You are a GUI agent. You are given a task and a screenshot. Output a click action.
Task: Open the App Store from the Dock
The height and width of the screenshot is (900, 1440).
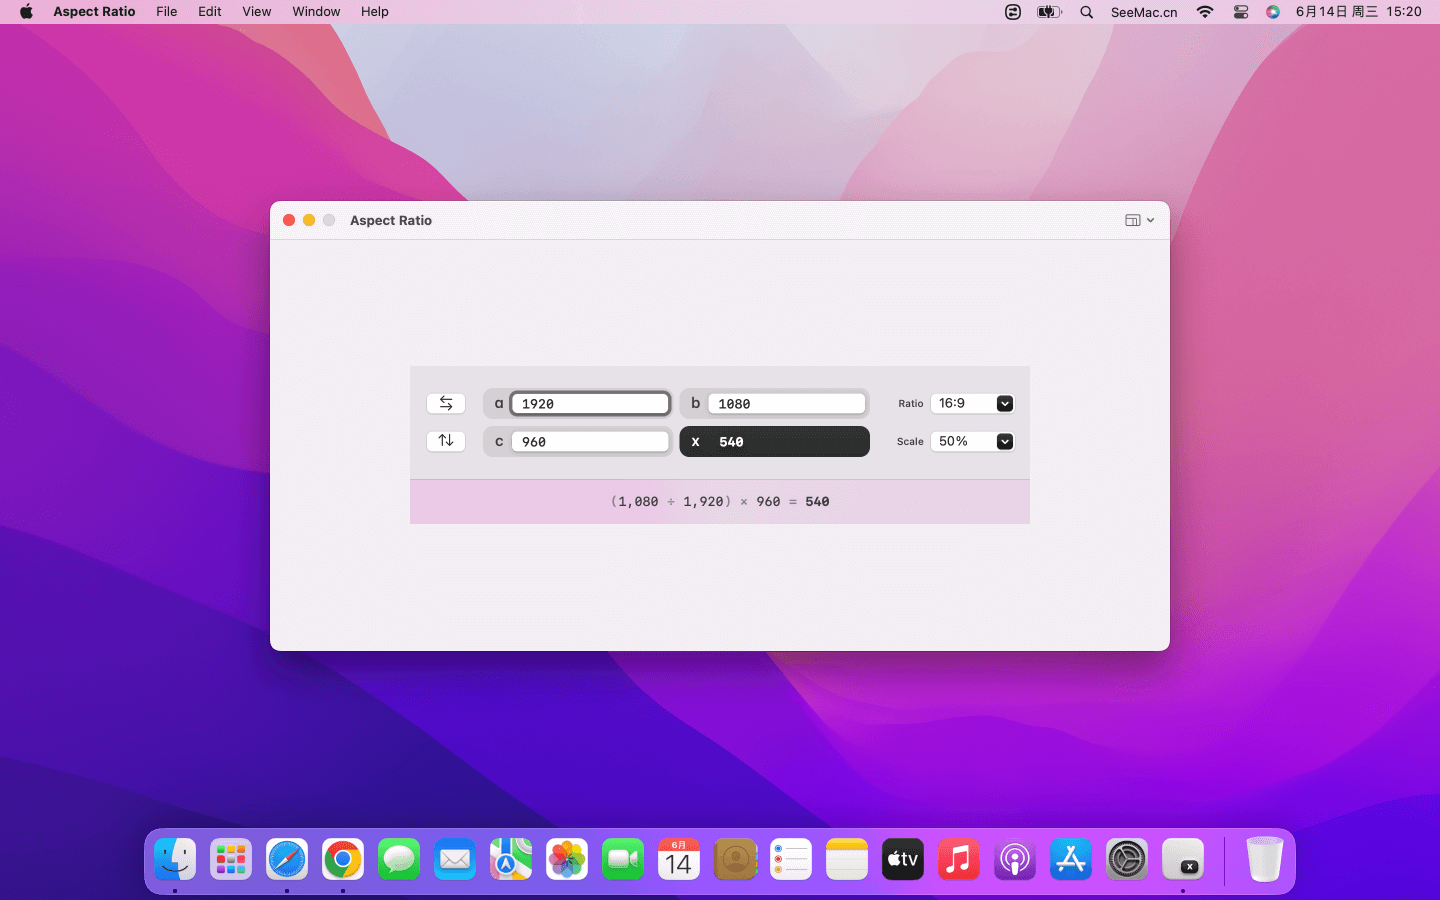(1071, 859)
